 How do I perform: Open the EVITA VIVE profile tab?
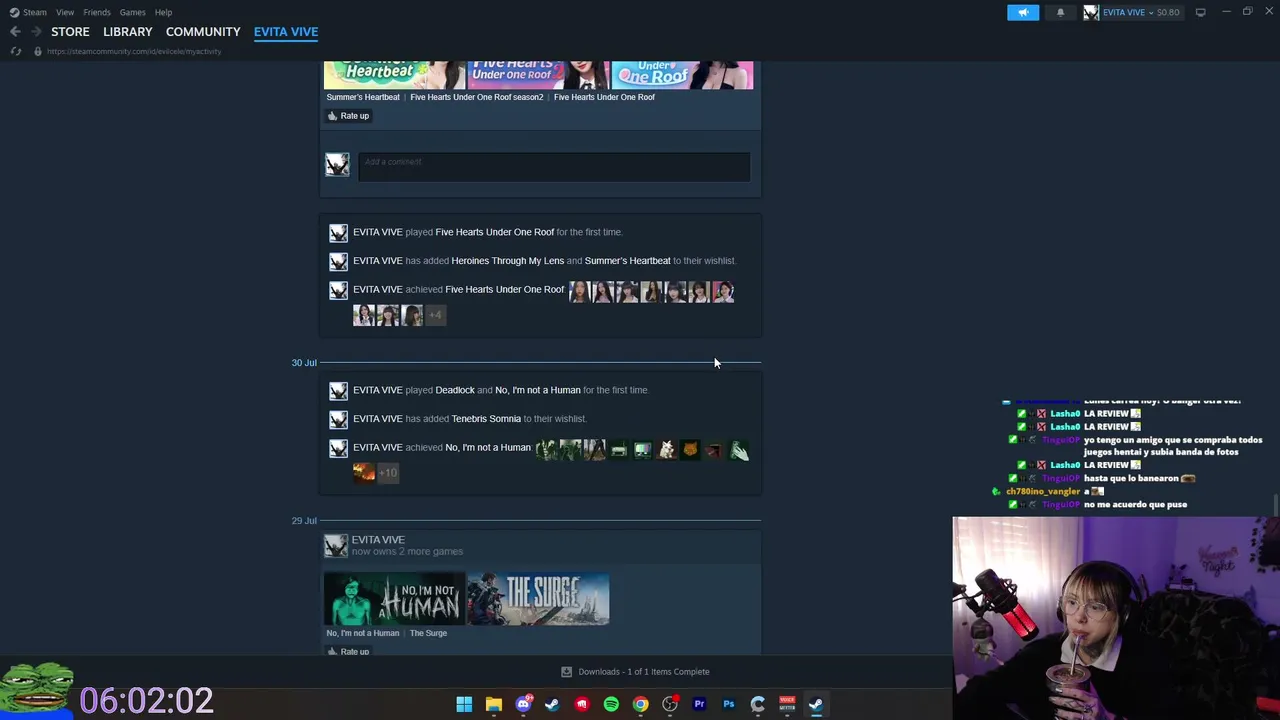(x=286, y=32)
